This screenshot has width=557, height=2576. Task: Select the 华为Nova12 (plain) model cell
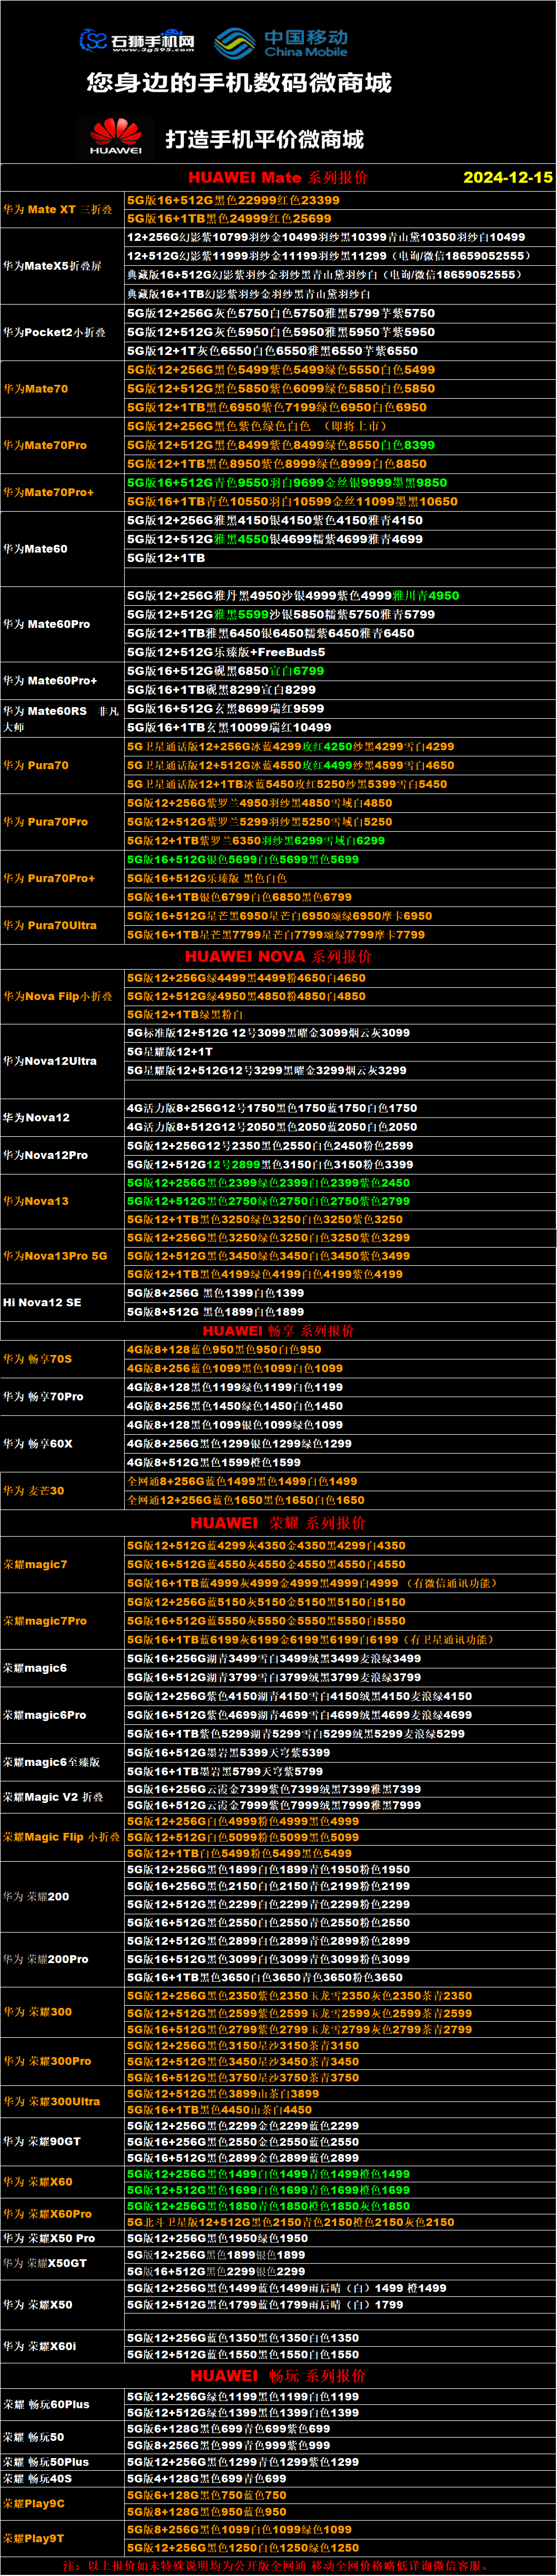63,1117
